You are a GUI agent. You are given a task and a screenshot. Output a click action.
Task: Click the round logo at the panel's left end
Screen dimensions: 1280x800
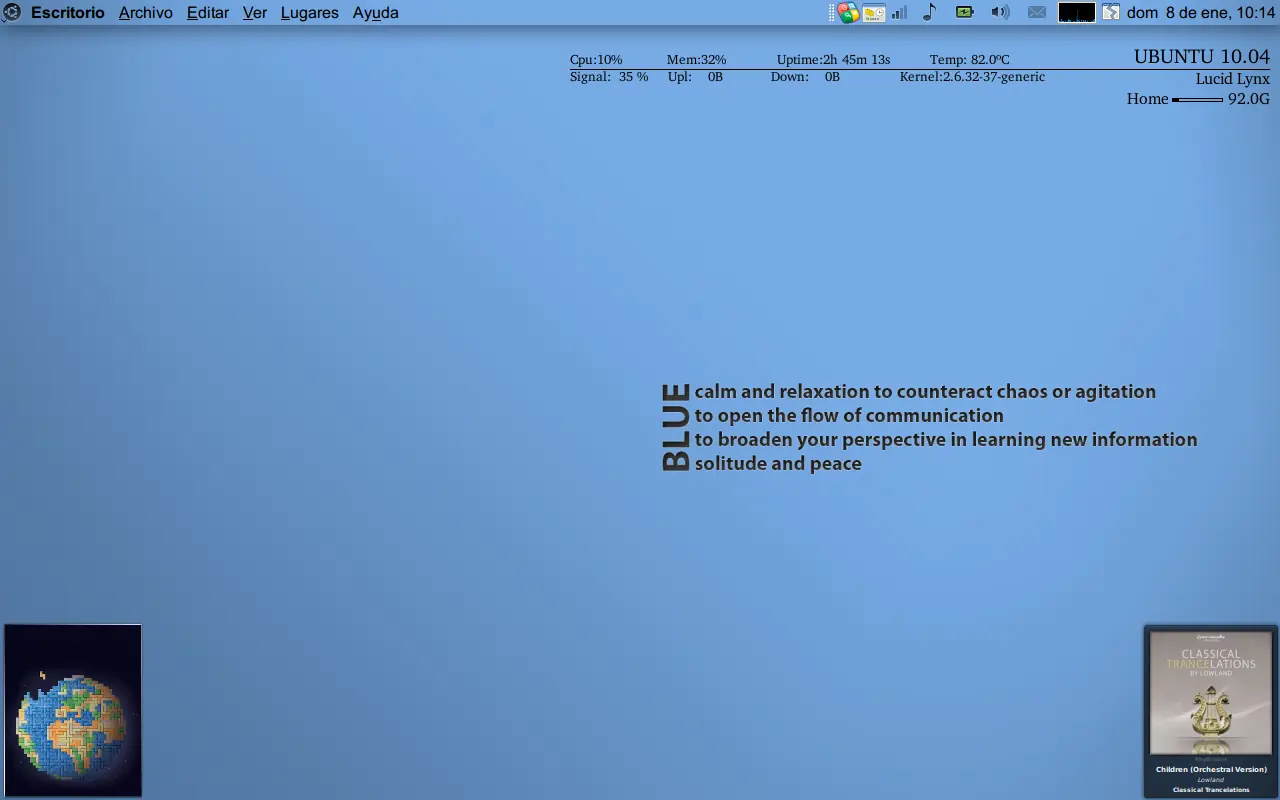(12, 13)
